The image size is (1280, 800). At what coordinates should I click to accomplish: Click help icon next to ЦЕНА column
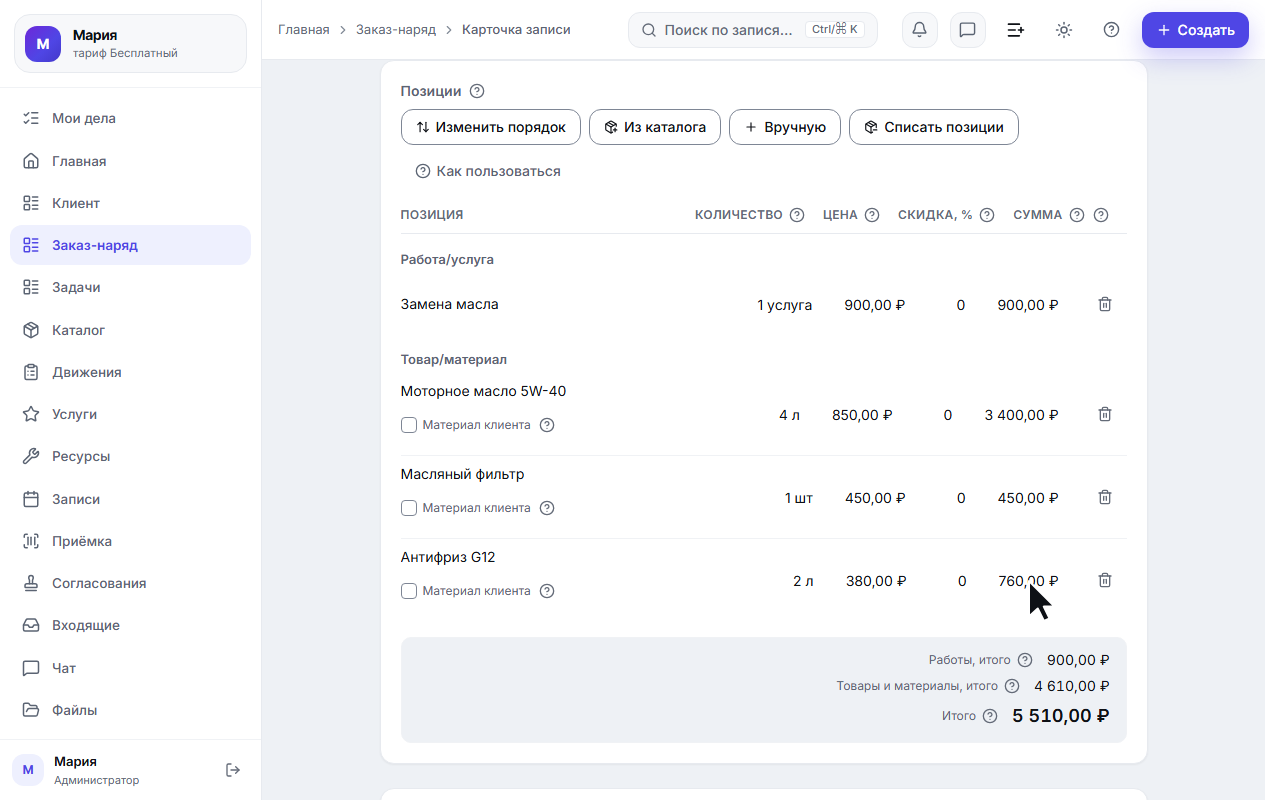point(872,215)
